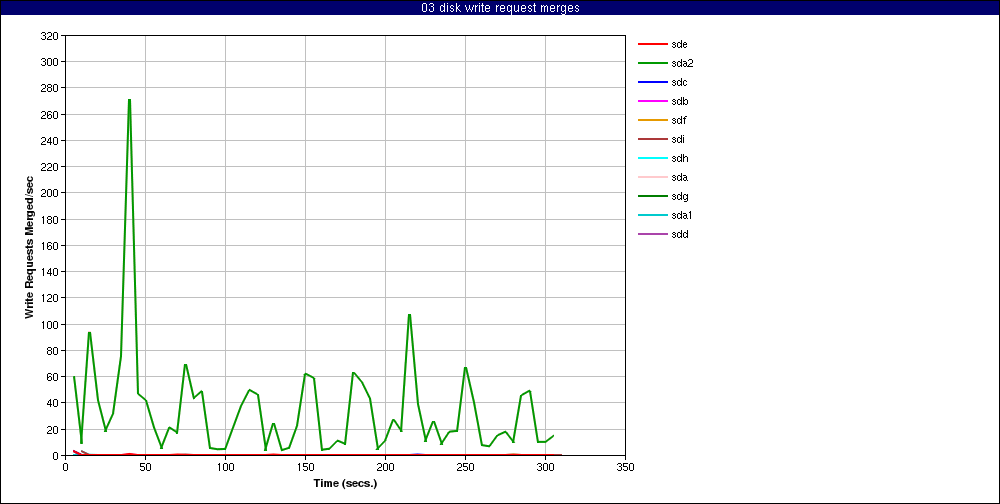Click the blue sdc legend line swatch

[652, 82]
